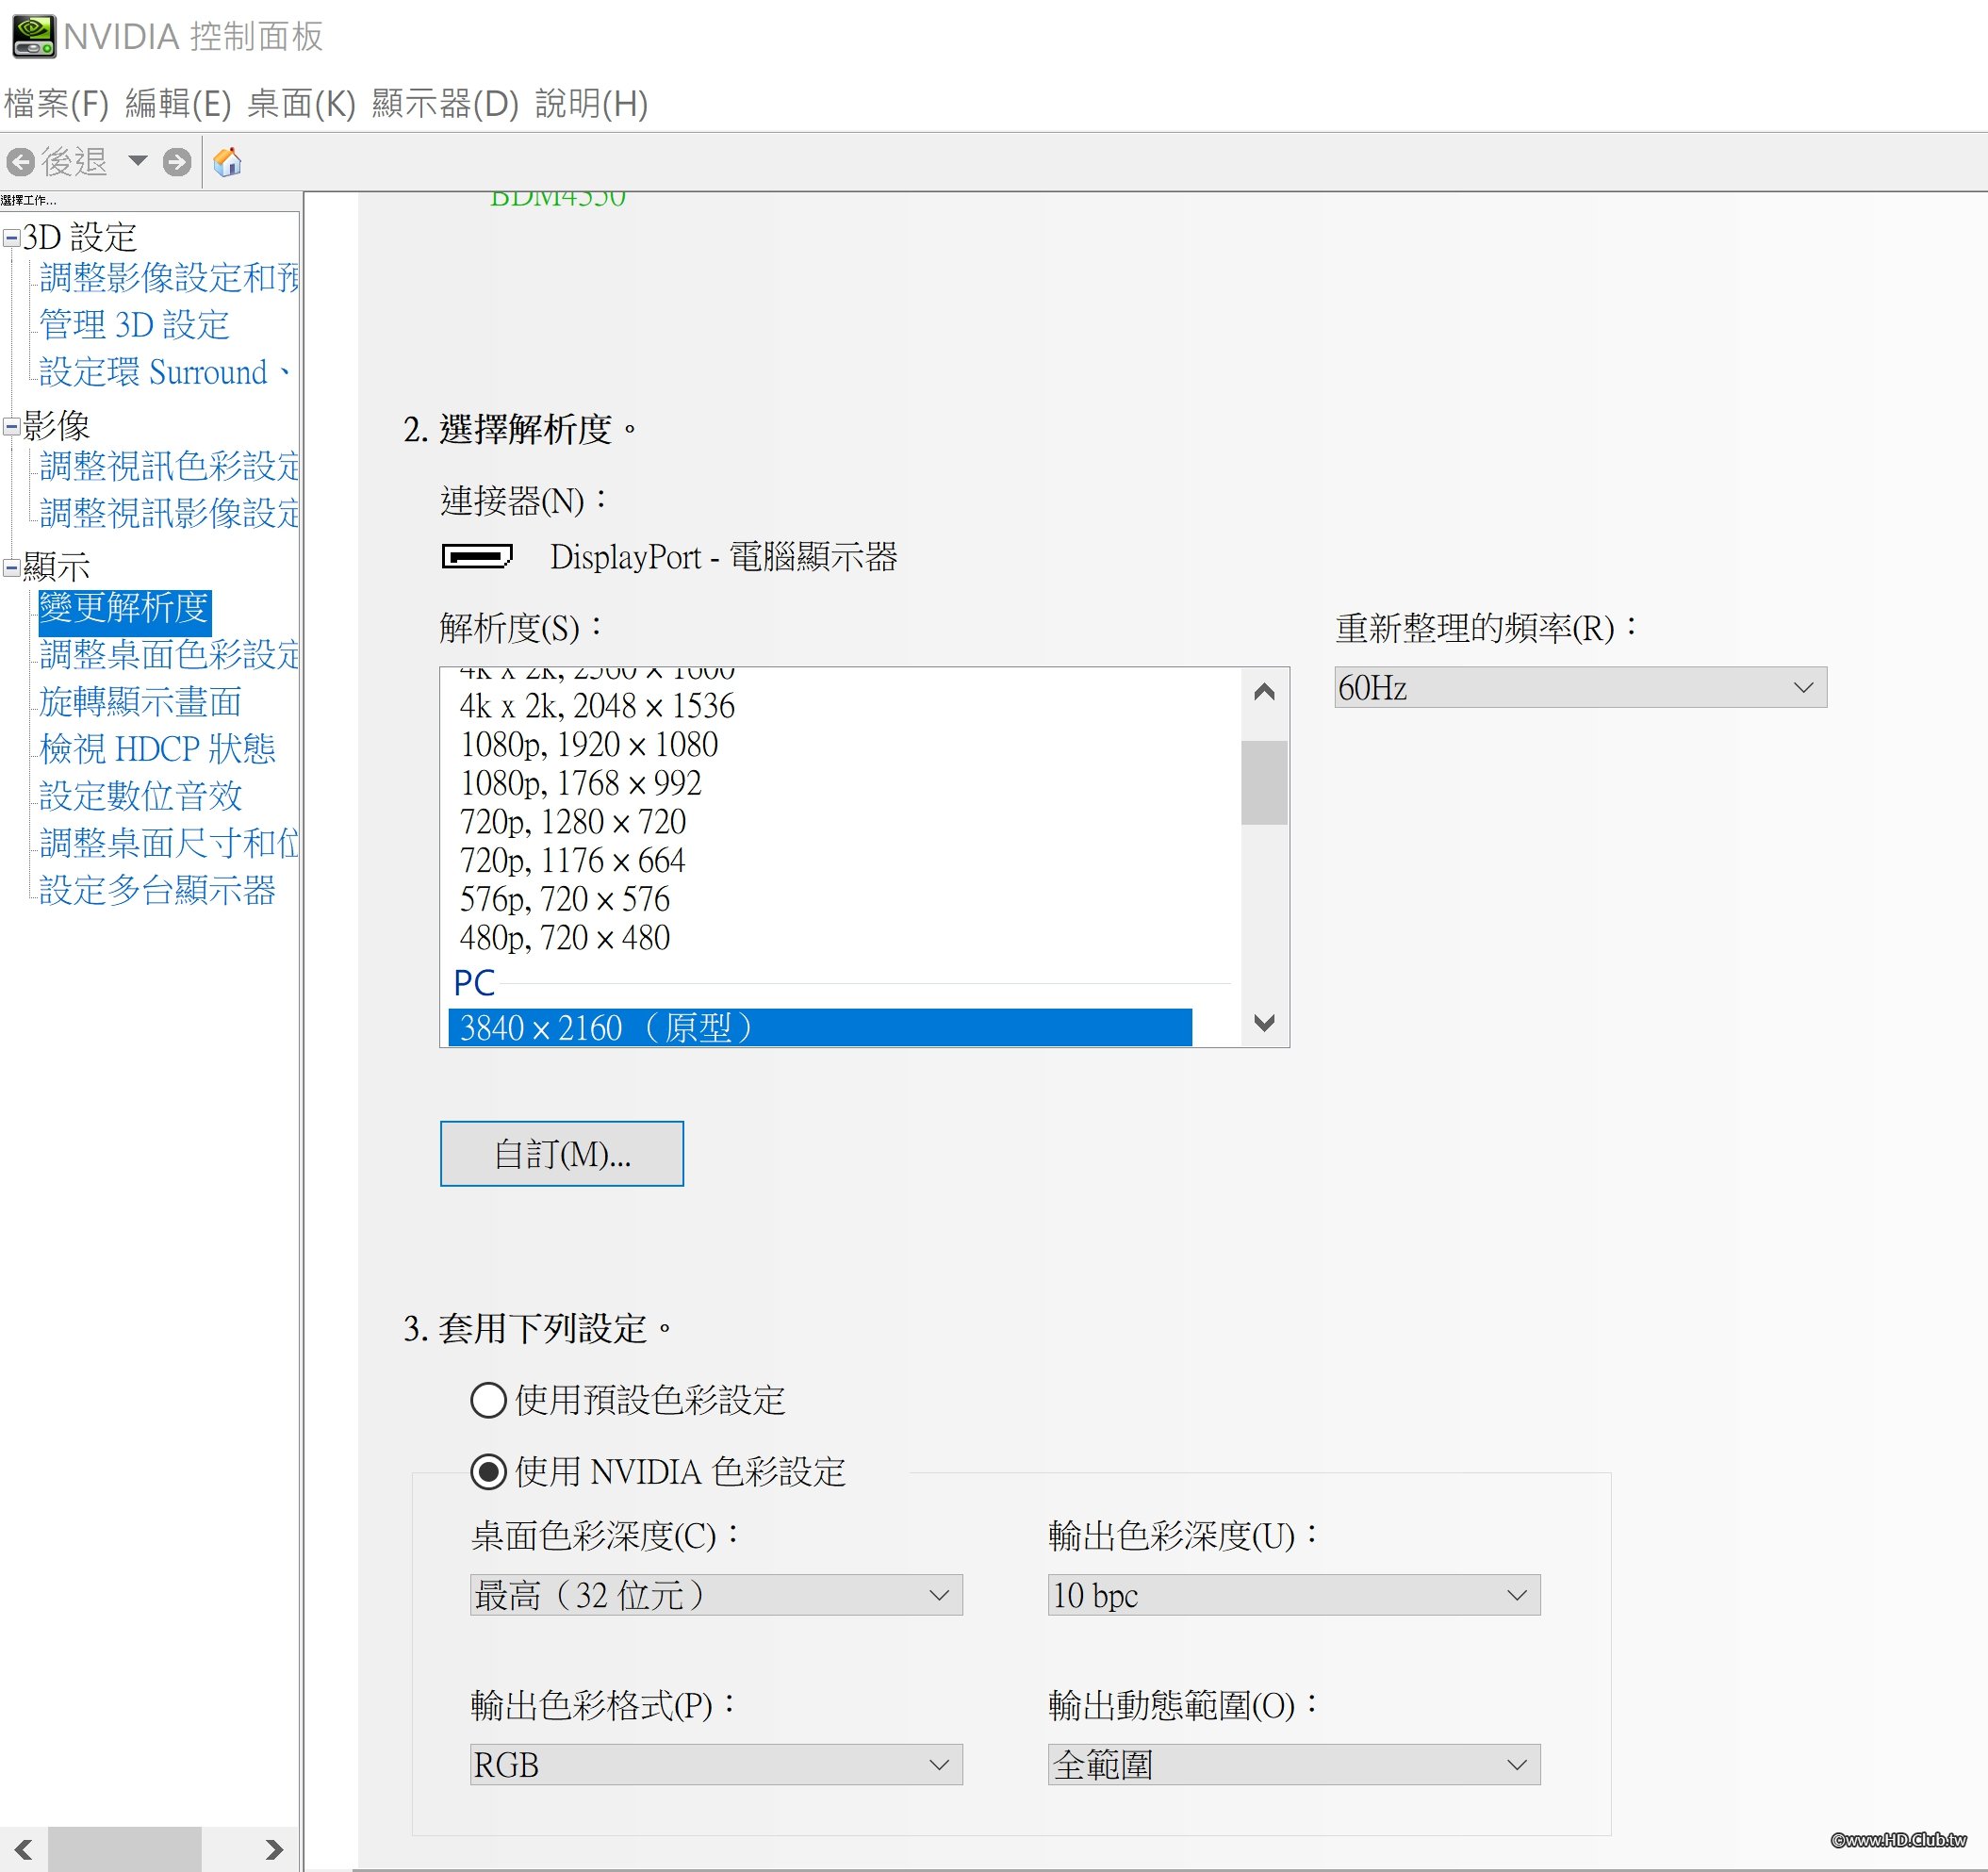Screen dimensions: 1988x1872
Task: Click the NVIDIA Control Panel logo icon
Action: click(34, 36)
